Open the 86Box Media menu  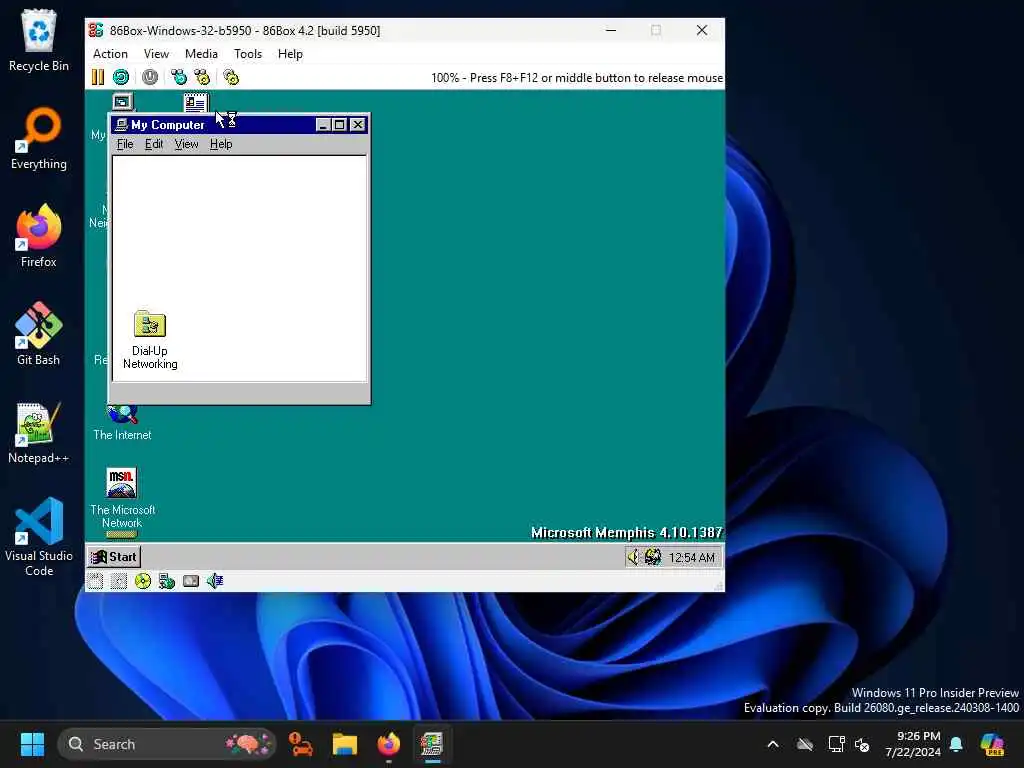tap(201, 54)
